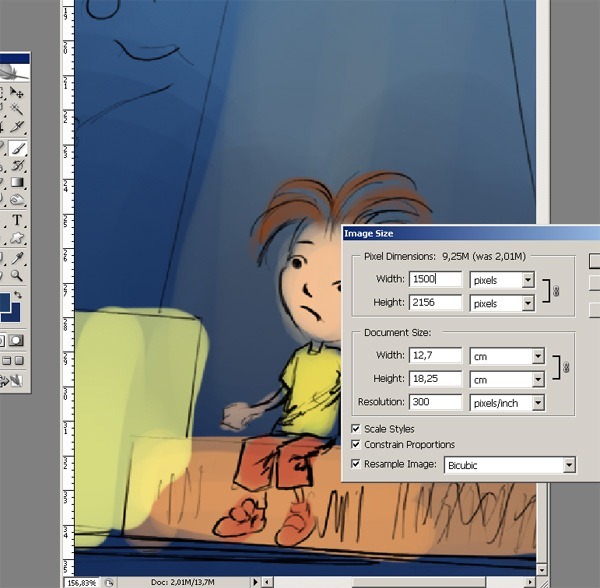
Task: Click the foreground color swatch
Action: coord(5,302)
